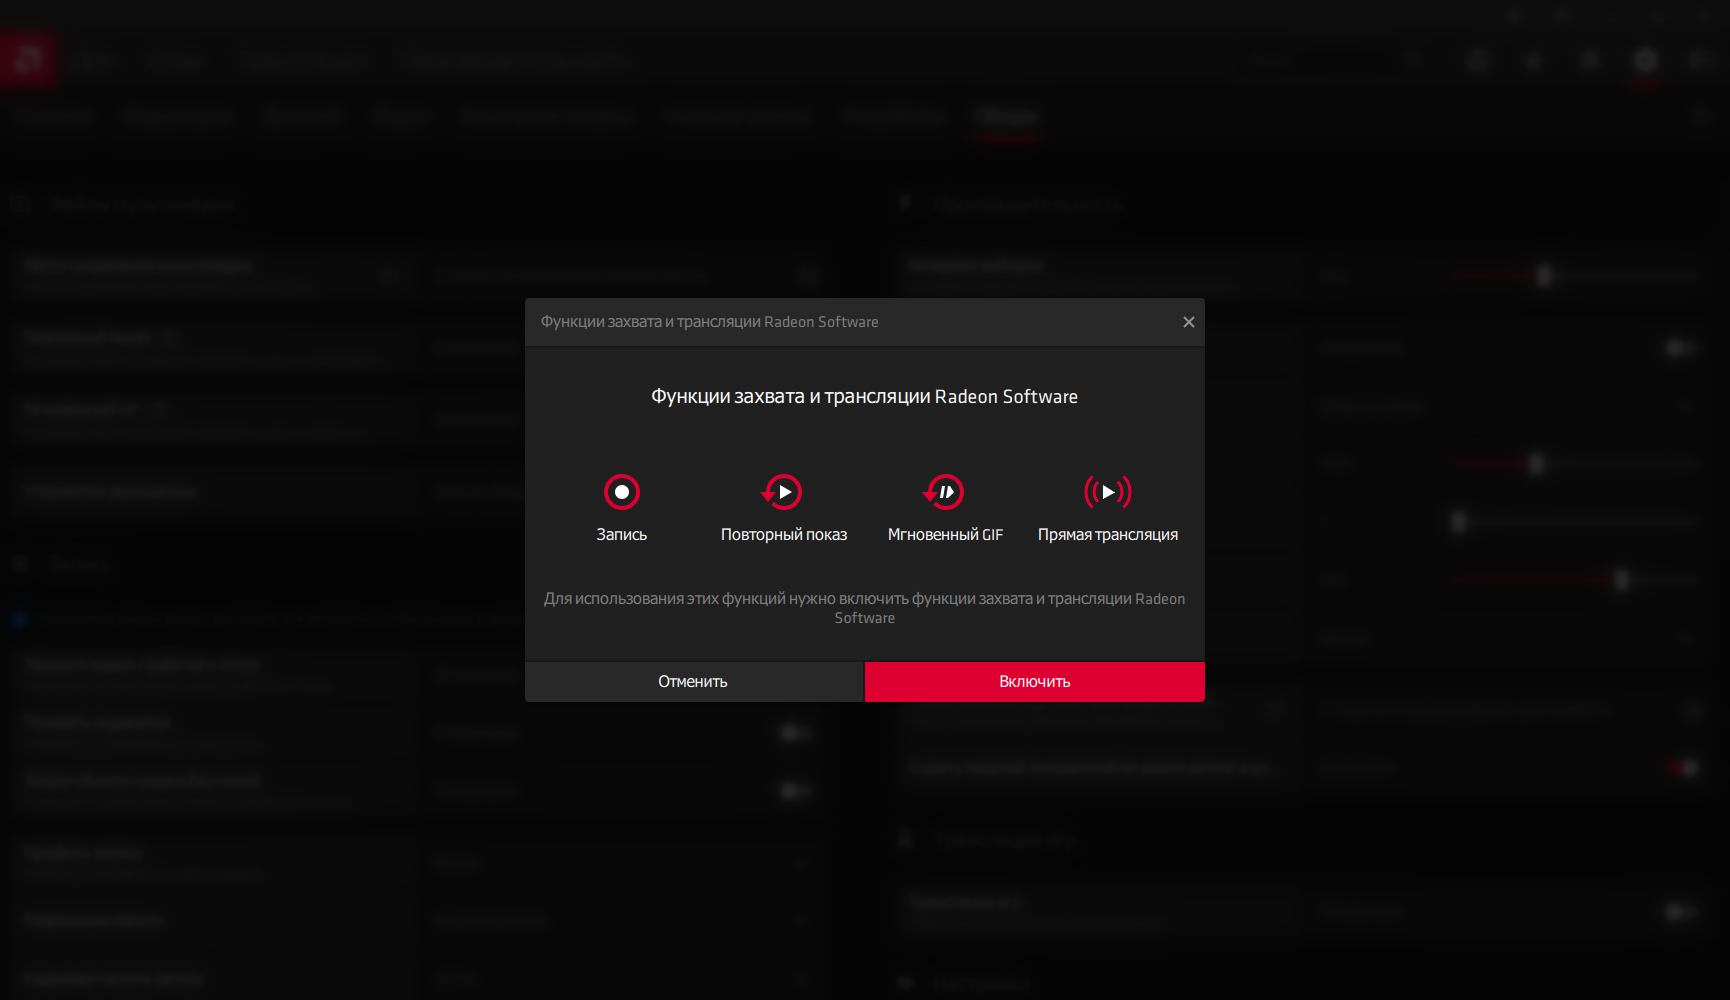
Task: Select the 'Прямая трансляция' label text
Action: 1108,535
